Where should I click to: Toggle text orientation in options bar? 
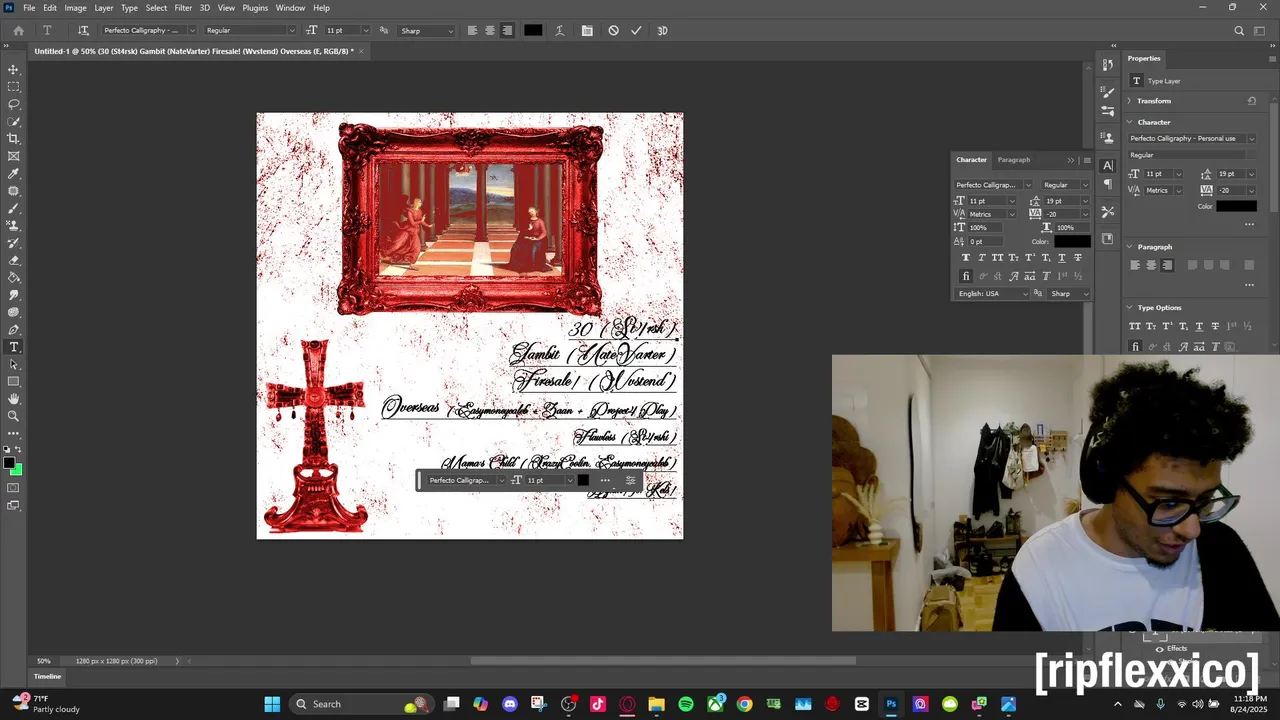(x=83, y=30)
